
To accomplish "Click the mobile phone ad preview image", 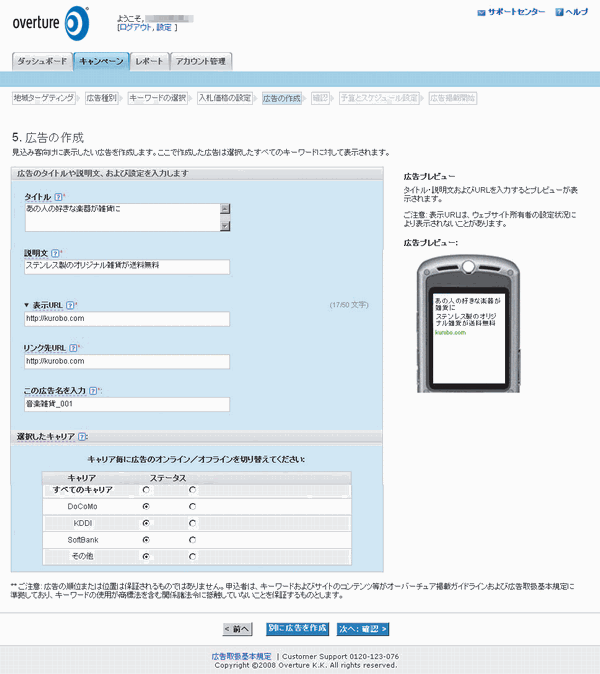I will [x=468, y=324].
